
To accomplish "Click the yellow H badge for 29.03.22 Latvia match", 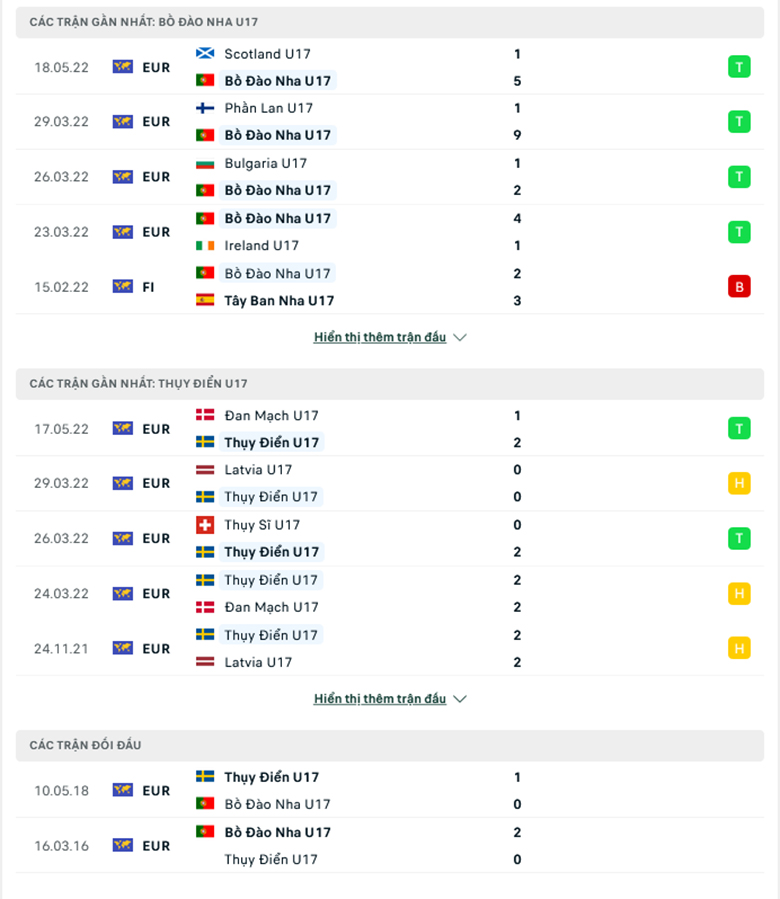I will click(739, 483).
